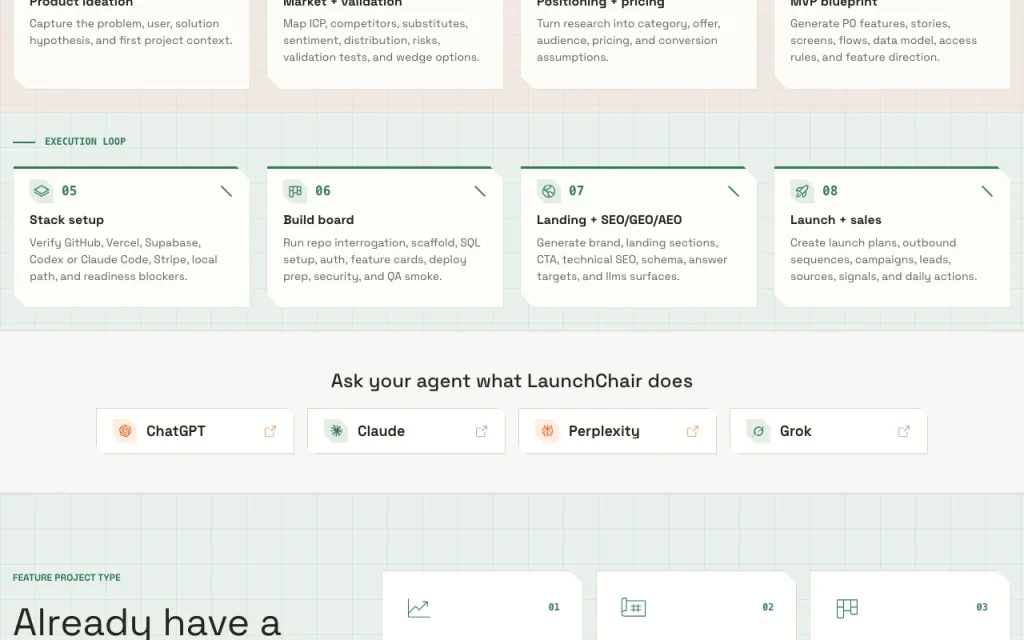
Task: Open external link icon on Claude button
Action: point(481,431)
